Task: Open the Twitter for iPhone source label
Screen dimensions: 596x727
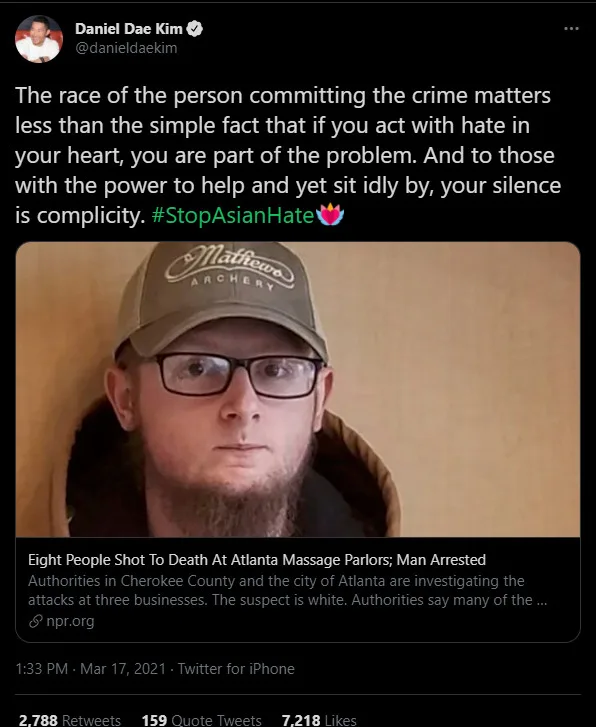Action: (x=236, y=669)
